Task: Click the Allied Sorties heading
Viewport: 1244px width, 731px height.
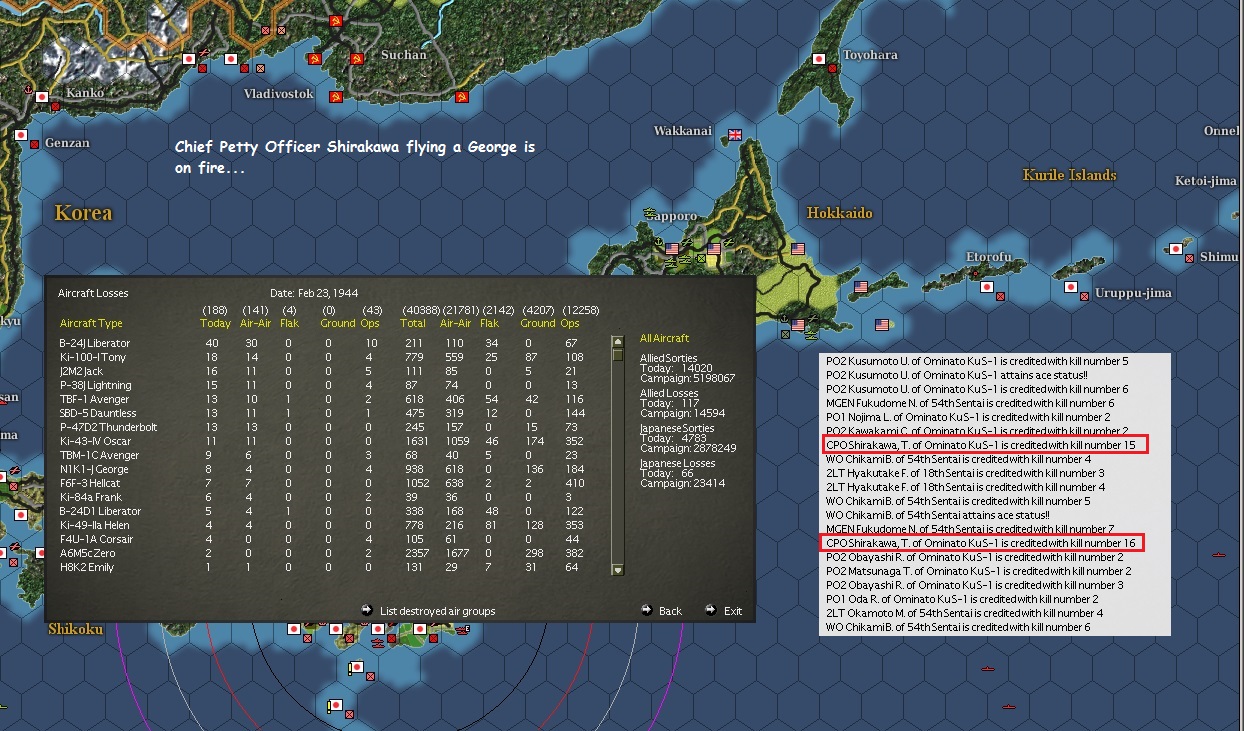Action: [669, 358]
